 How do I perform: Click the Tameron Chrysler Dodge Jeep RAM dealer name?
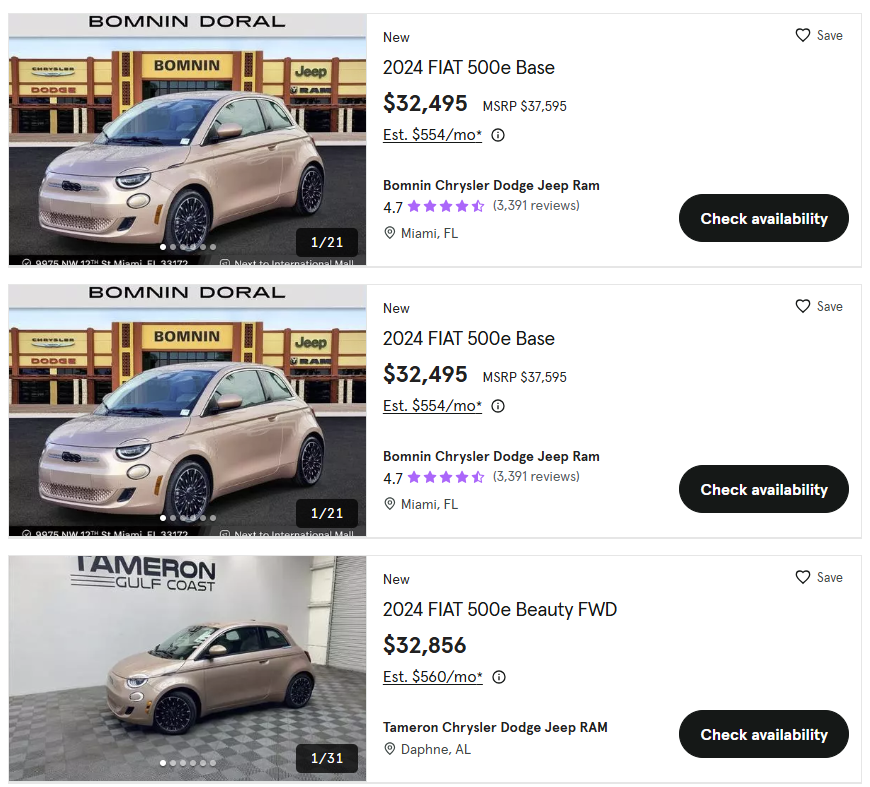tap(495, 727)
